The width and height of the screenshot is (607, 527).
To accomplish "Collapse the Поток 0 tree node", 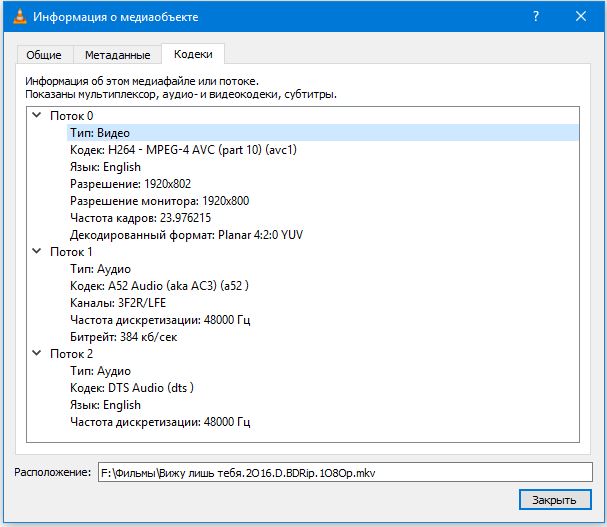I will point(37,115).
